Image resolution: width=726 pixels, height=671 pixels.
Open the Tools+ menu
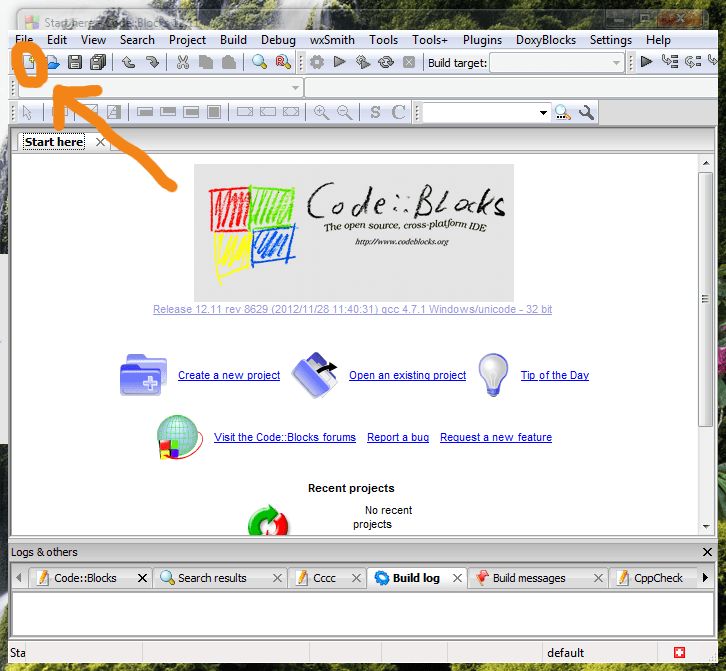point(430,40)
